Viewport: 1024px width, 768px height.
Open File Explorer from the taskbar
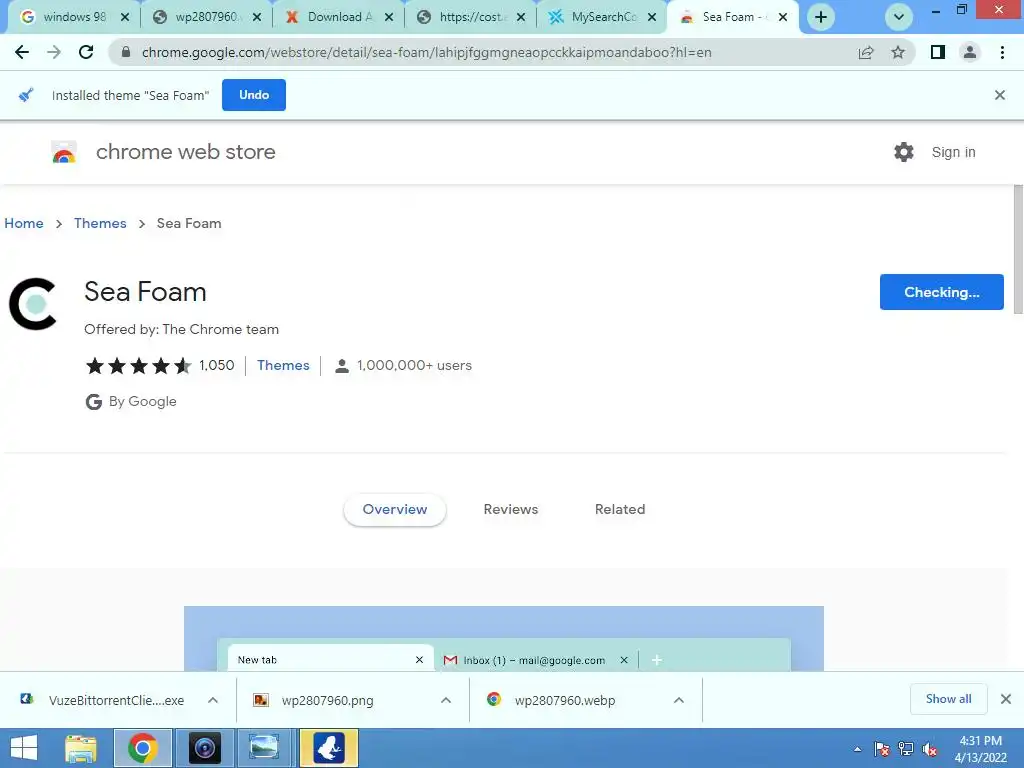(80, 748)
